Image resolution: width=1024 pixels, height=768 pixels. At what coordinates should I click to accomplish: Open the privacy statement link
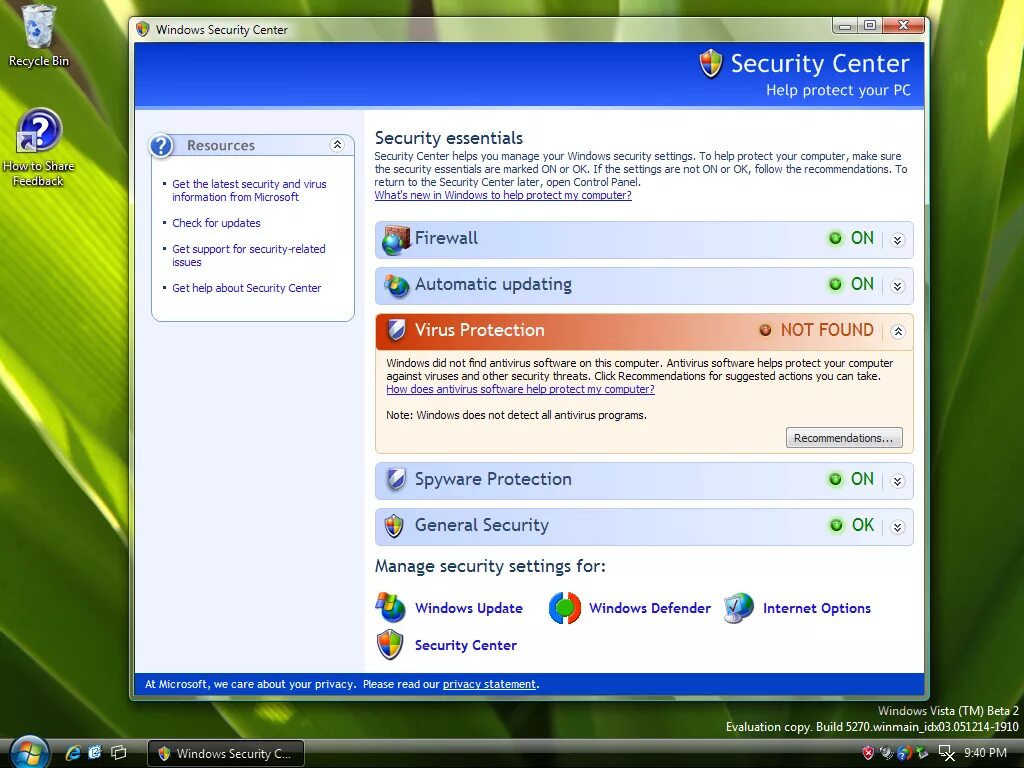tap(489, 684)
